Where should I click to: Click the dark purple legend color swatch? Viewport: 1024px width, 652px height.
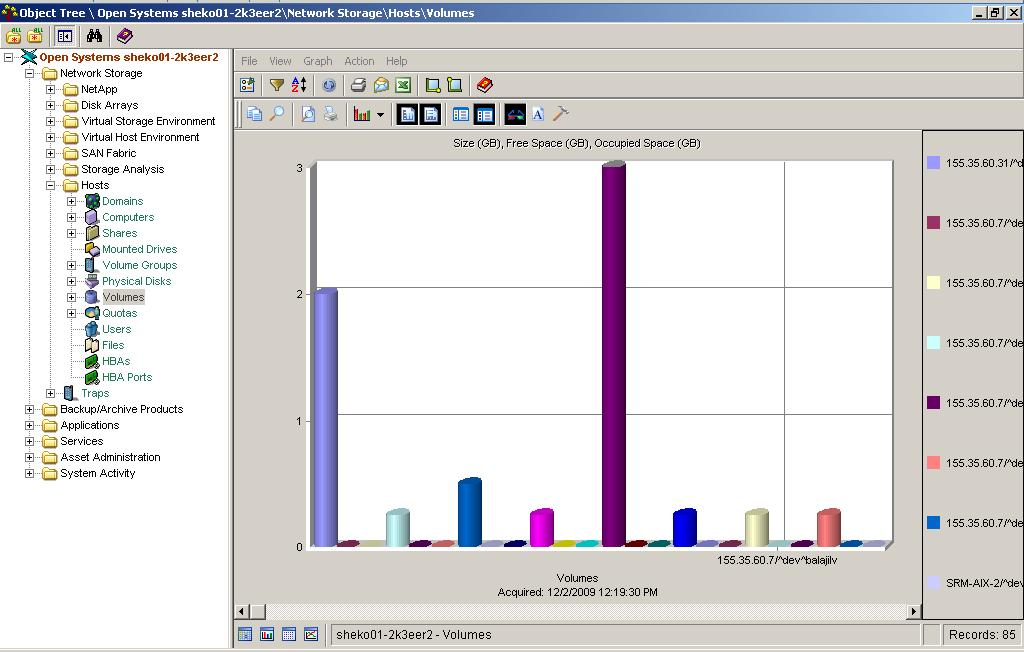pos(933,403)
